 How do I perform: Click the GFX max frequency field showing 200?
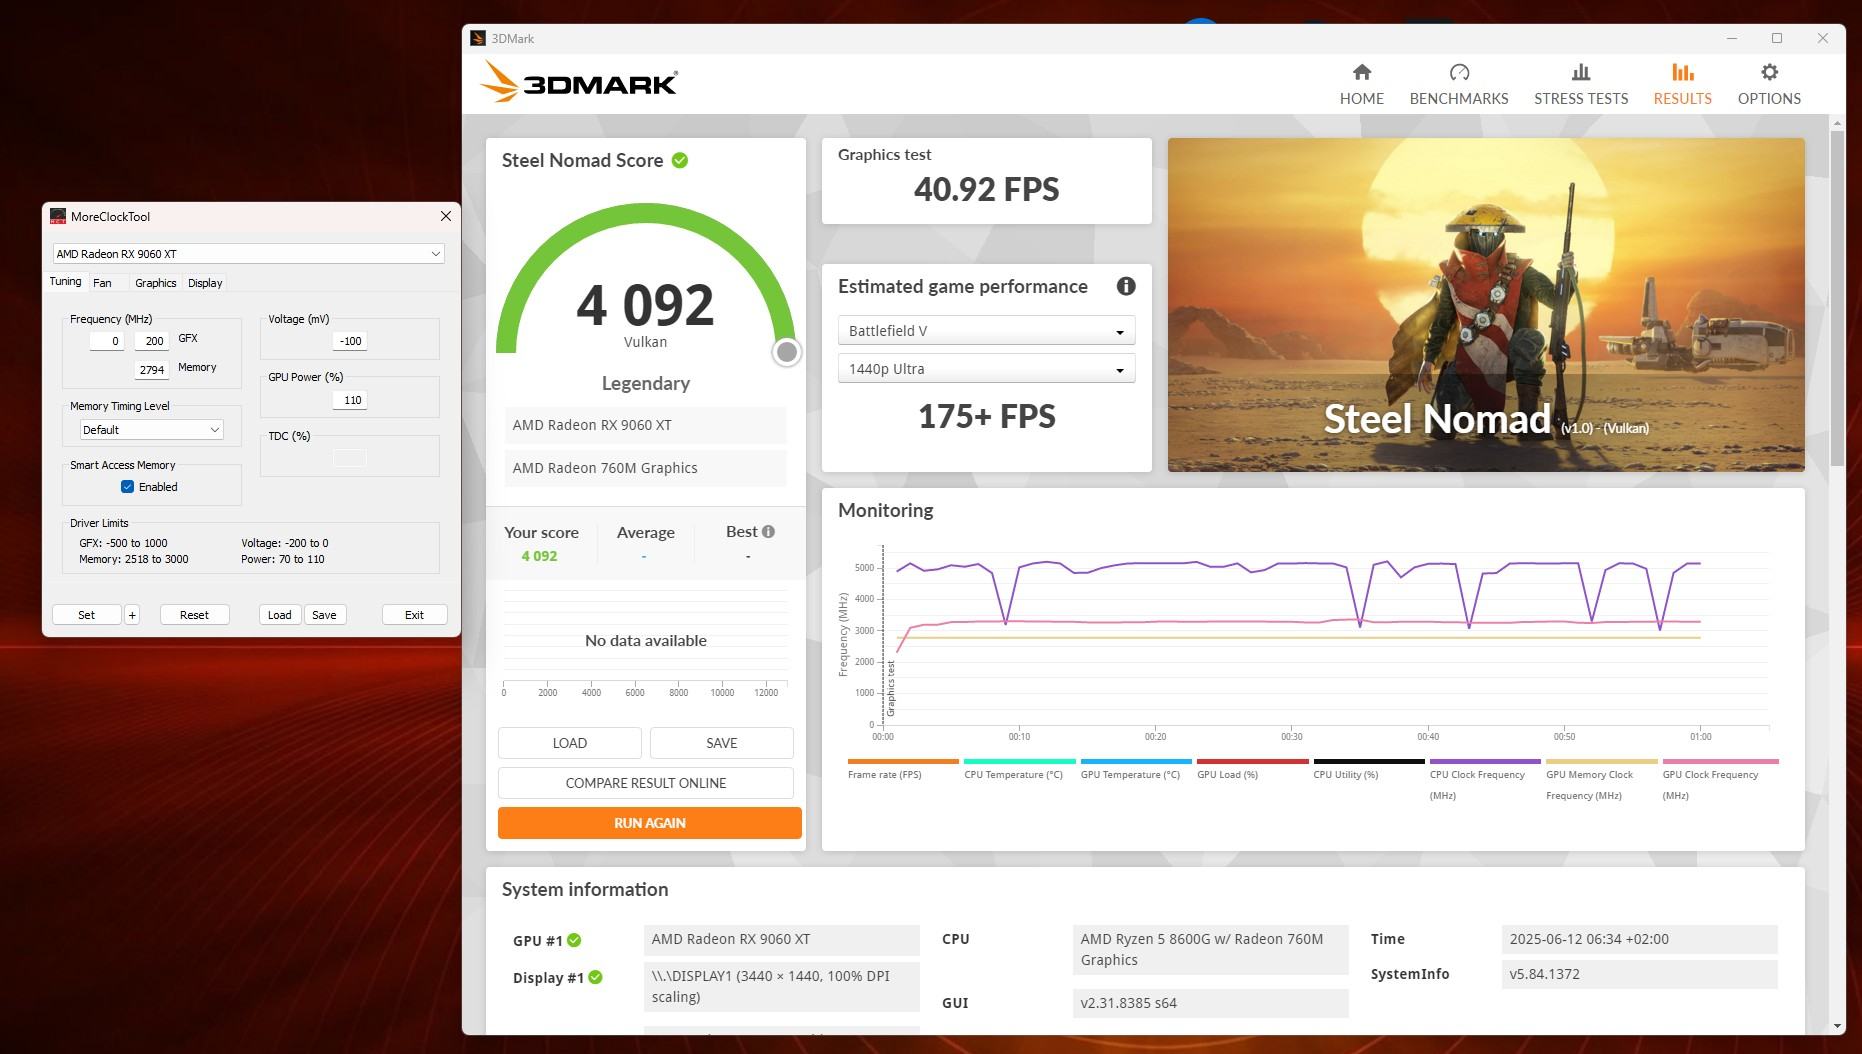[152, 341]
